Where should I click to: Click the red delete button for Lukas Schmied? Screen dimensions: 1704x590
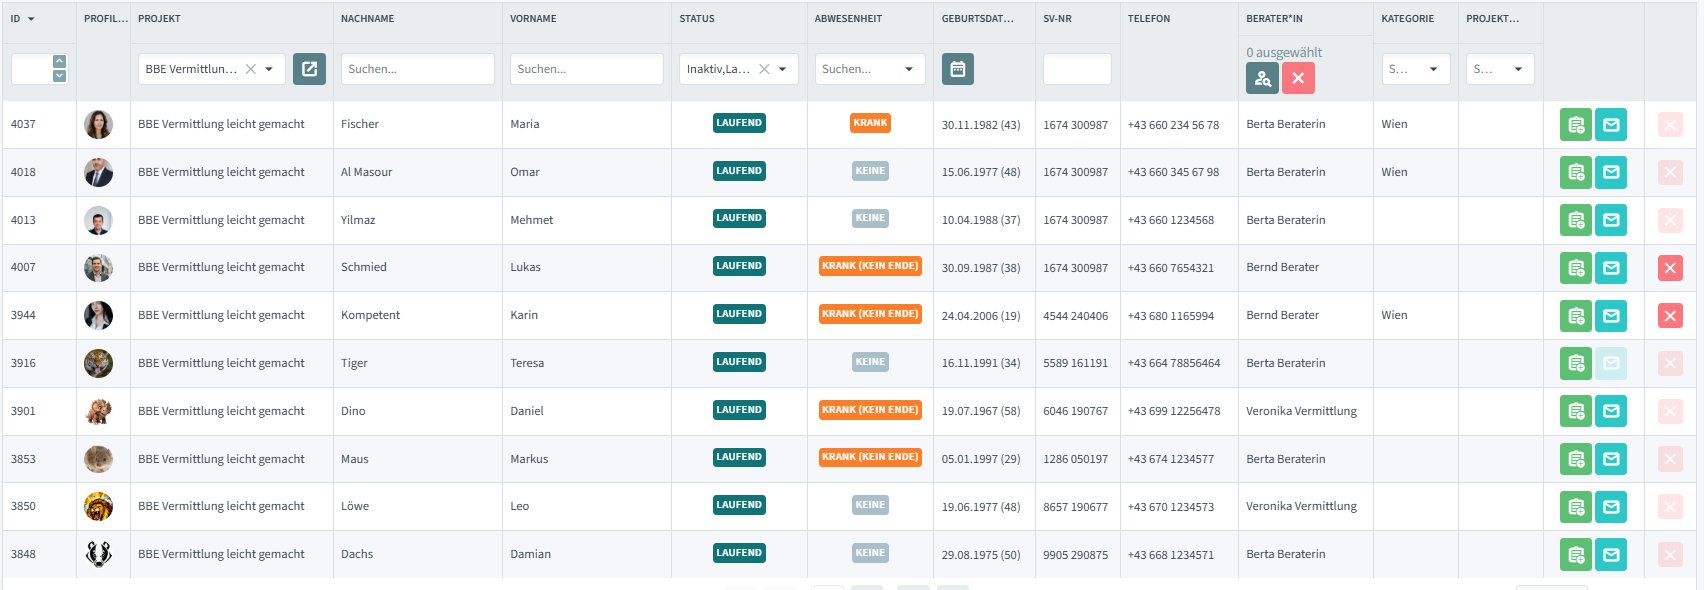(1669, 268)
